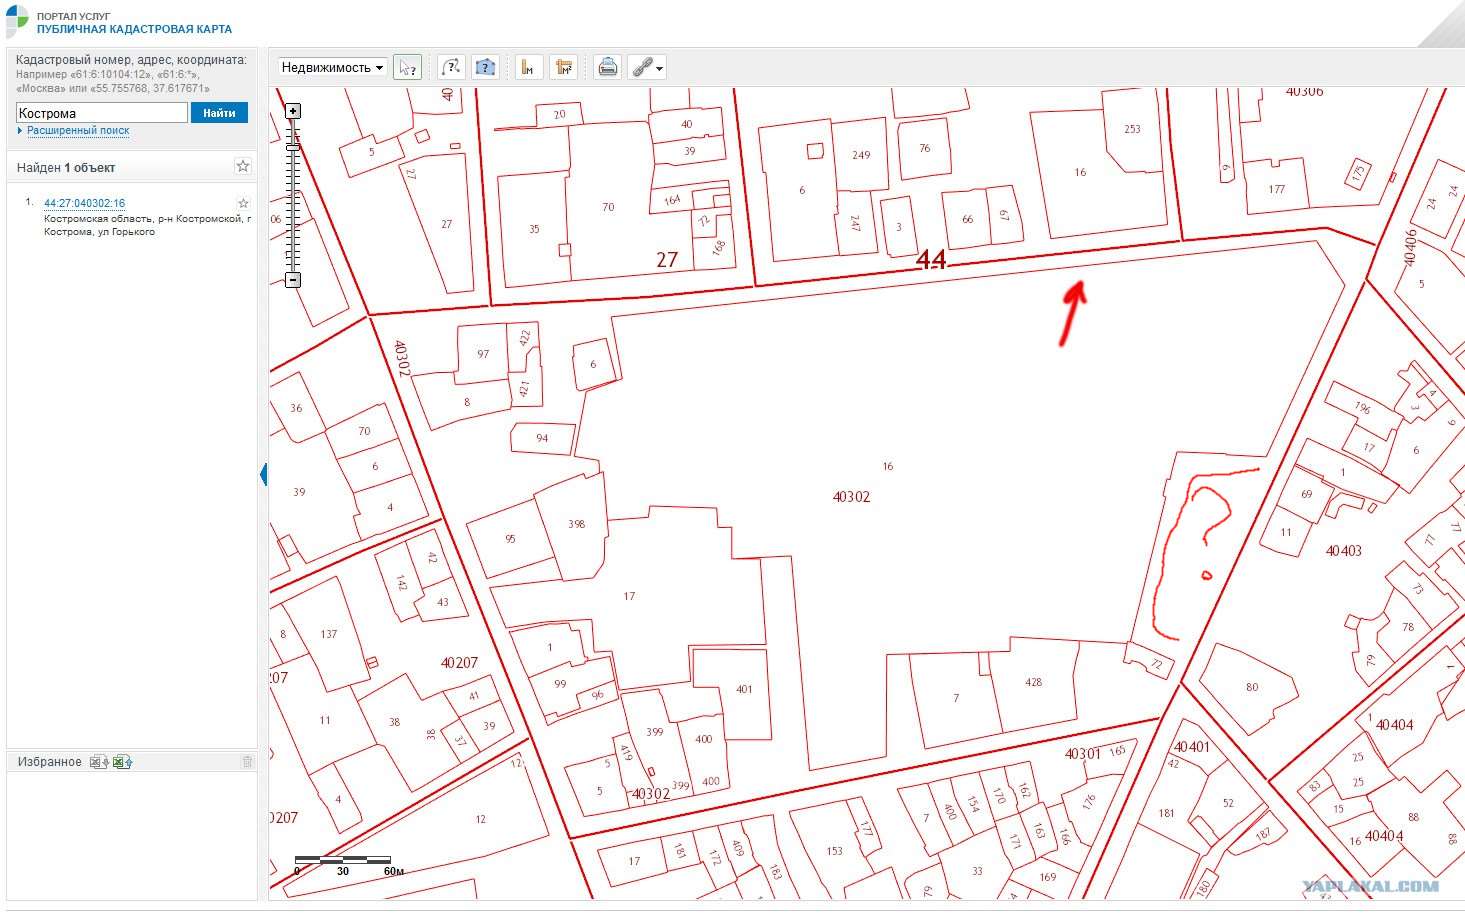Click the block label 40302 on map
1465x916 pixels.
pyautogui.click(x=851, y=496)
